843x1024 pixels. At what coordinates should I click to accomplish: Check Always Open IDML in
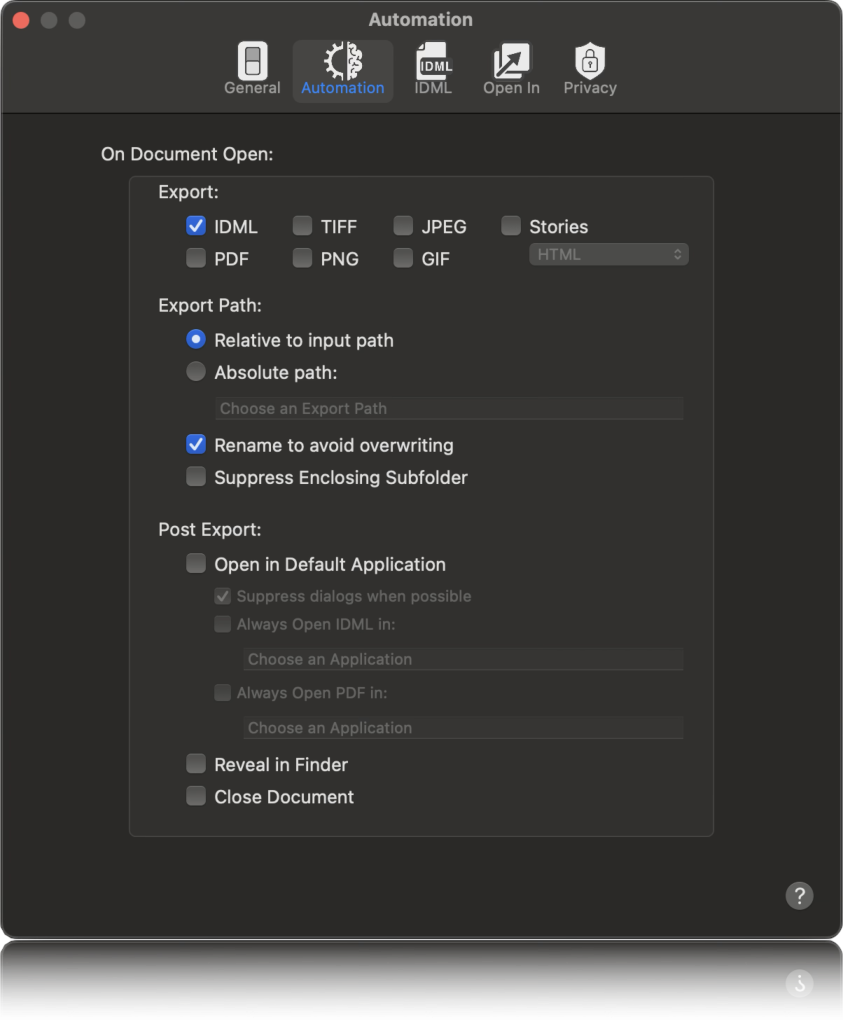point(223,624)
